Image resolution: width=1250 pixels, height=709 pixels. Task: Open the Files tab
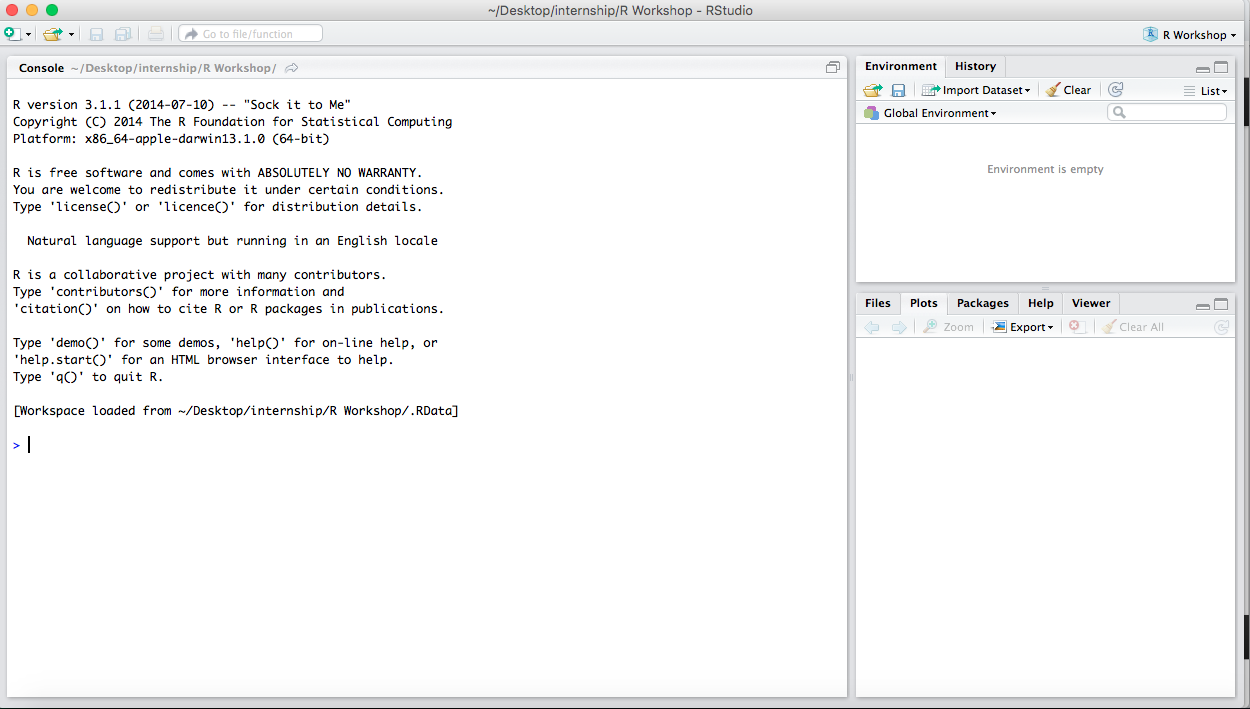click(x=877, y=303)
